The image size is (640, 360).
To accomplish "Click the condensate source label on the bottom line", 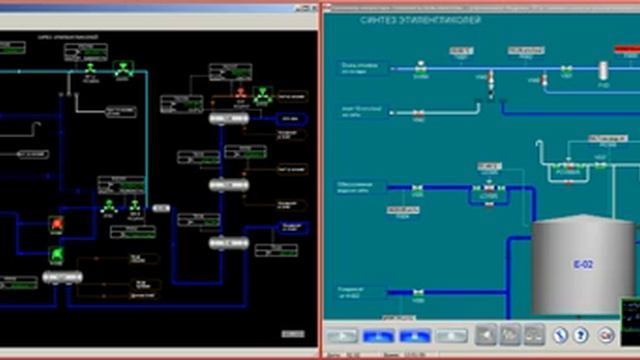I will click(x=361, y=292).
